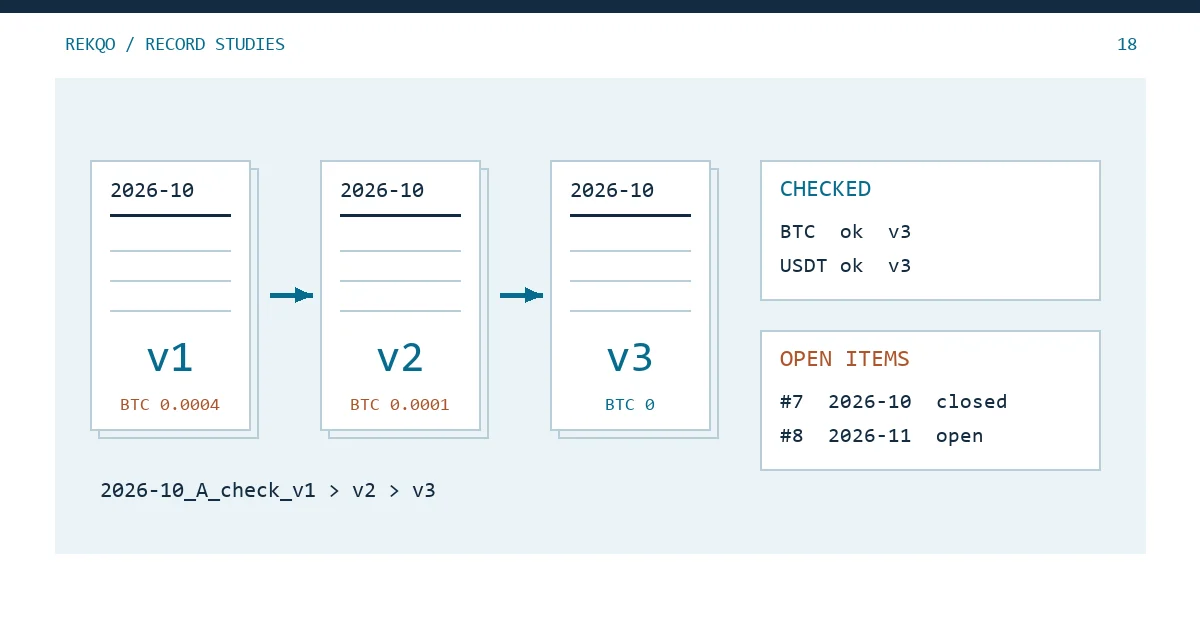Click the "2026-10_A_check_v1 > v2 > v3" file name

(268, 491)
